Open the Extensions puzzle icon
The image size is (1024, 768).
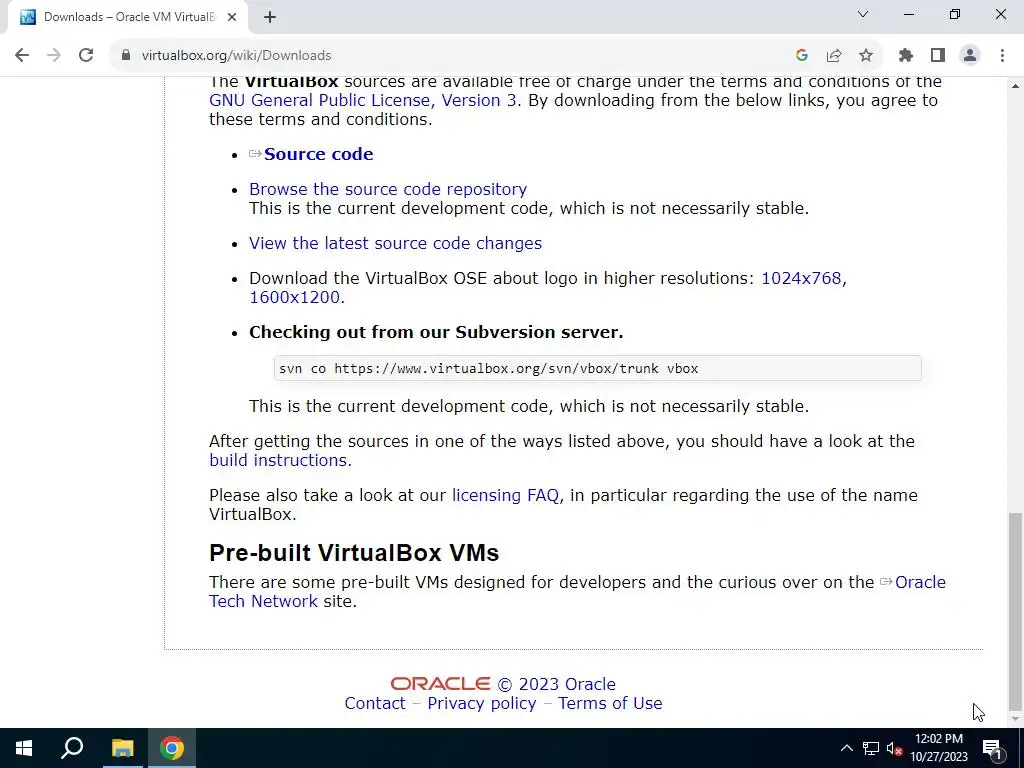point(906,56)
